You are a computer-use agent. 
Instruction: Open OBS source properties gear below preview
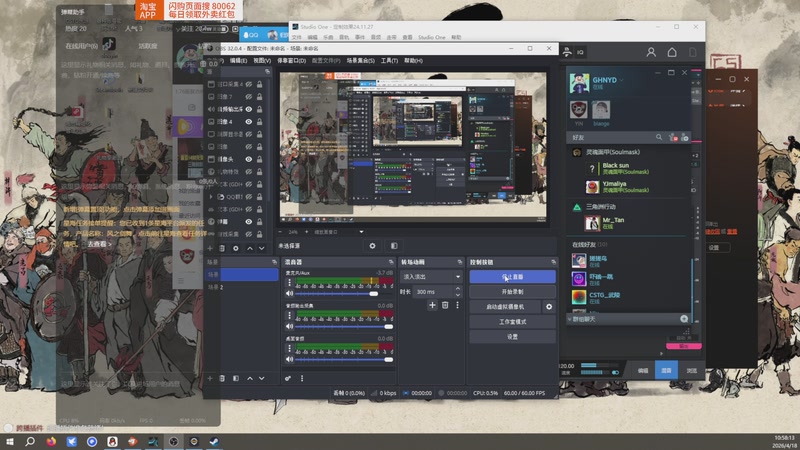372,246
